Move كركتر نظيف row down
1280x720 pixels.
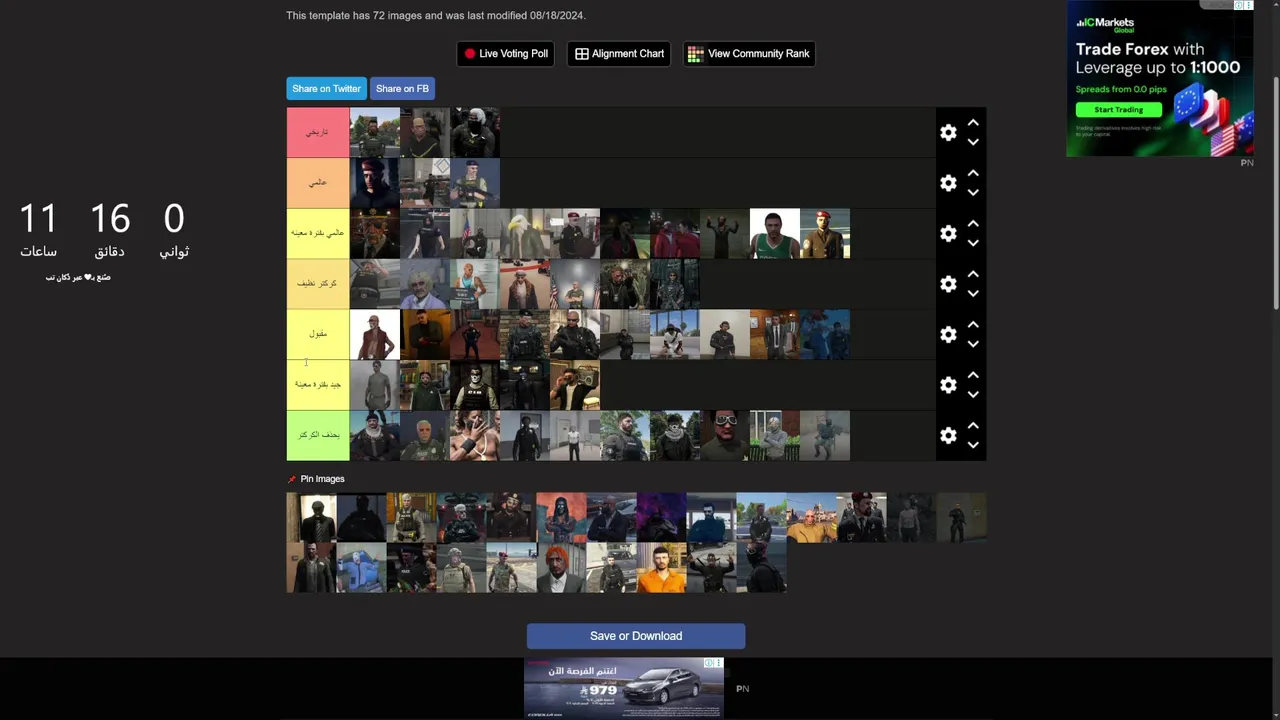pos(973,294)
